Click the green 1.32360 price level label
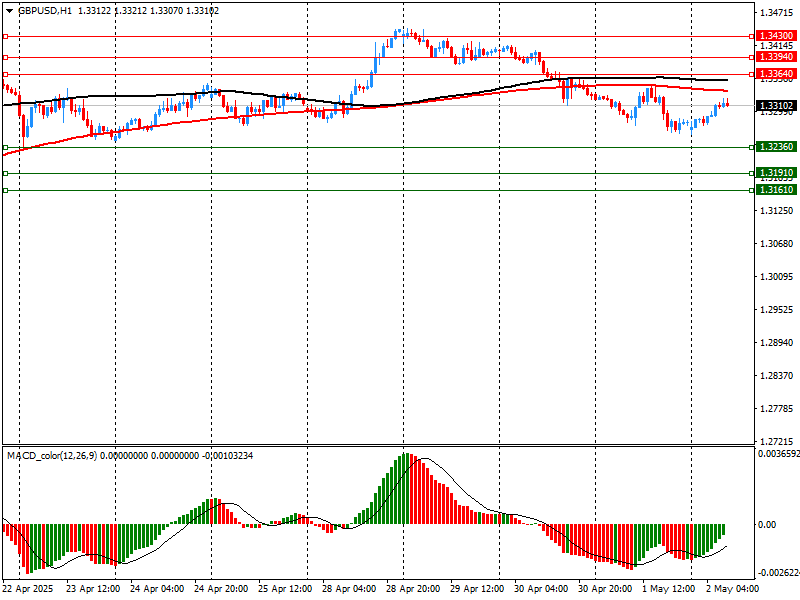Image resolution: width=800 pixels, height=600 pixels. pos(776,147)
